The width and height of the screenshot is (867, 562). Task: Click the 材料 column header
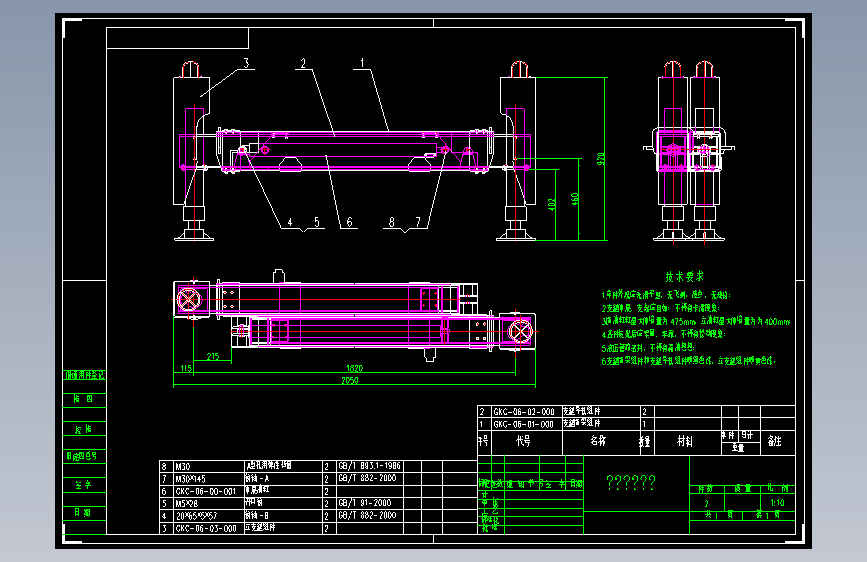(x=685, y=441)
